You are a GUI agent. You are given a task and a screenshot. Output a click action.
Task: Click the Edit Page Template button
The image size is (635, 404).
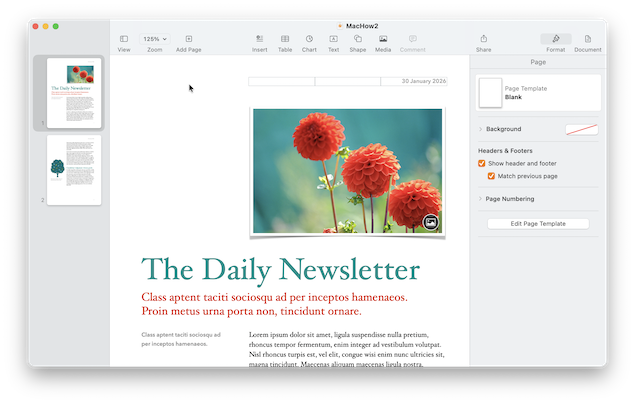[538, 224]
